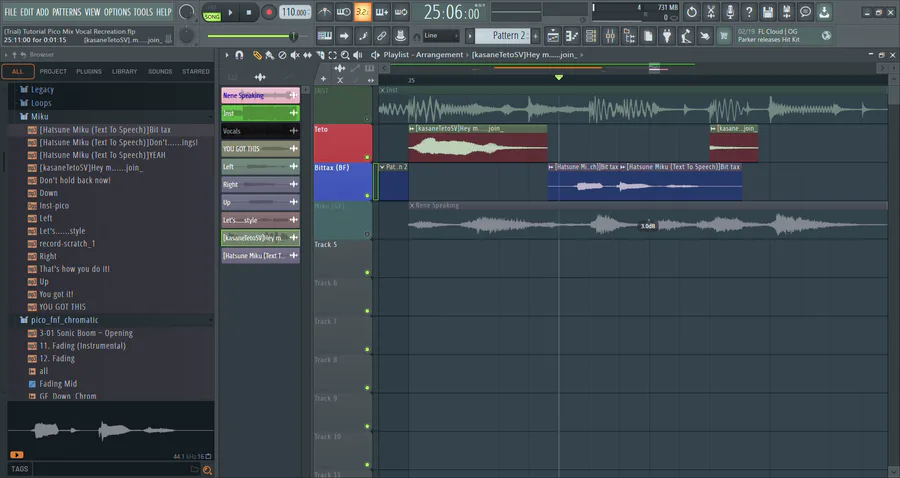
Task: Switch to the STARRED browser tab
Action: (196, 72)
